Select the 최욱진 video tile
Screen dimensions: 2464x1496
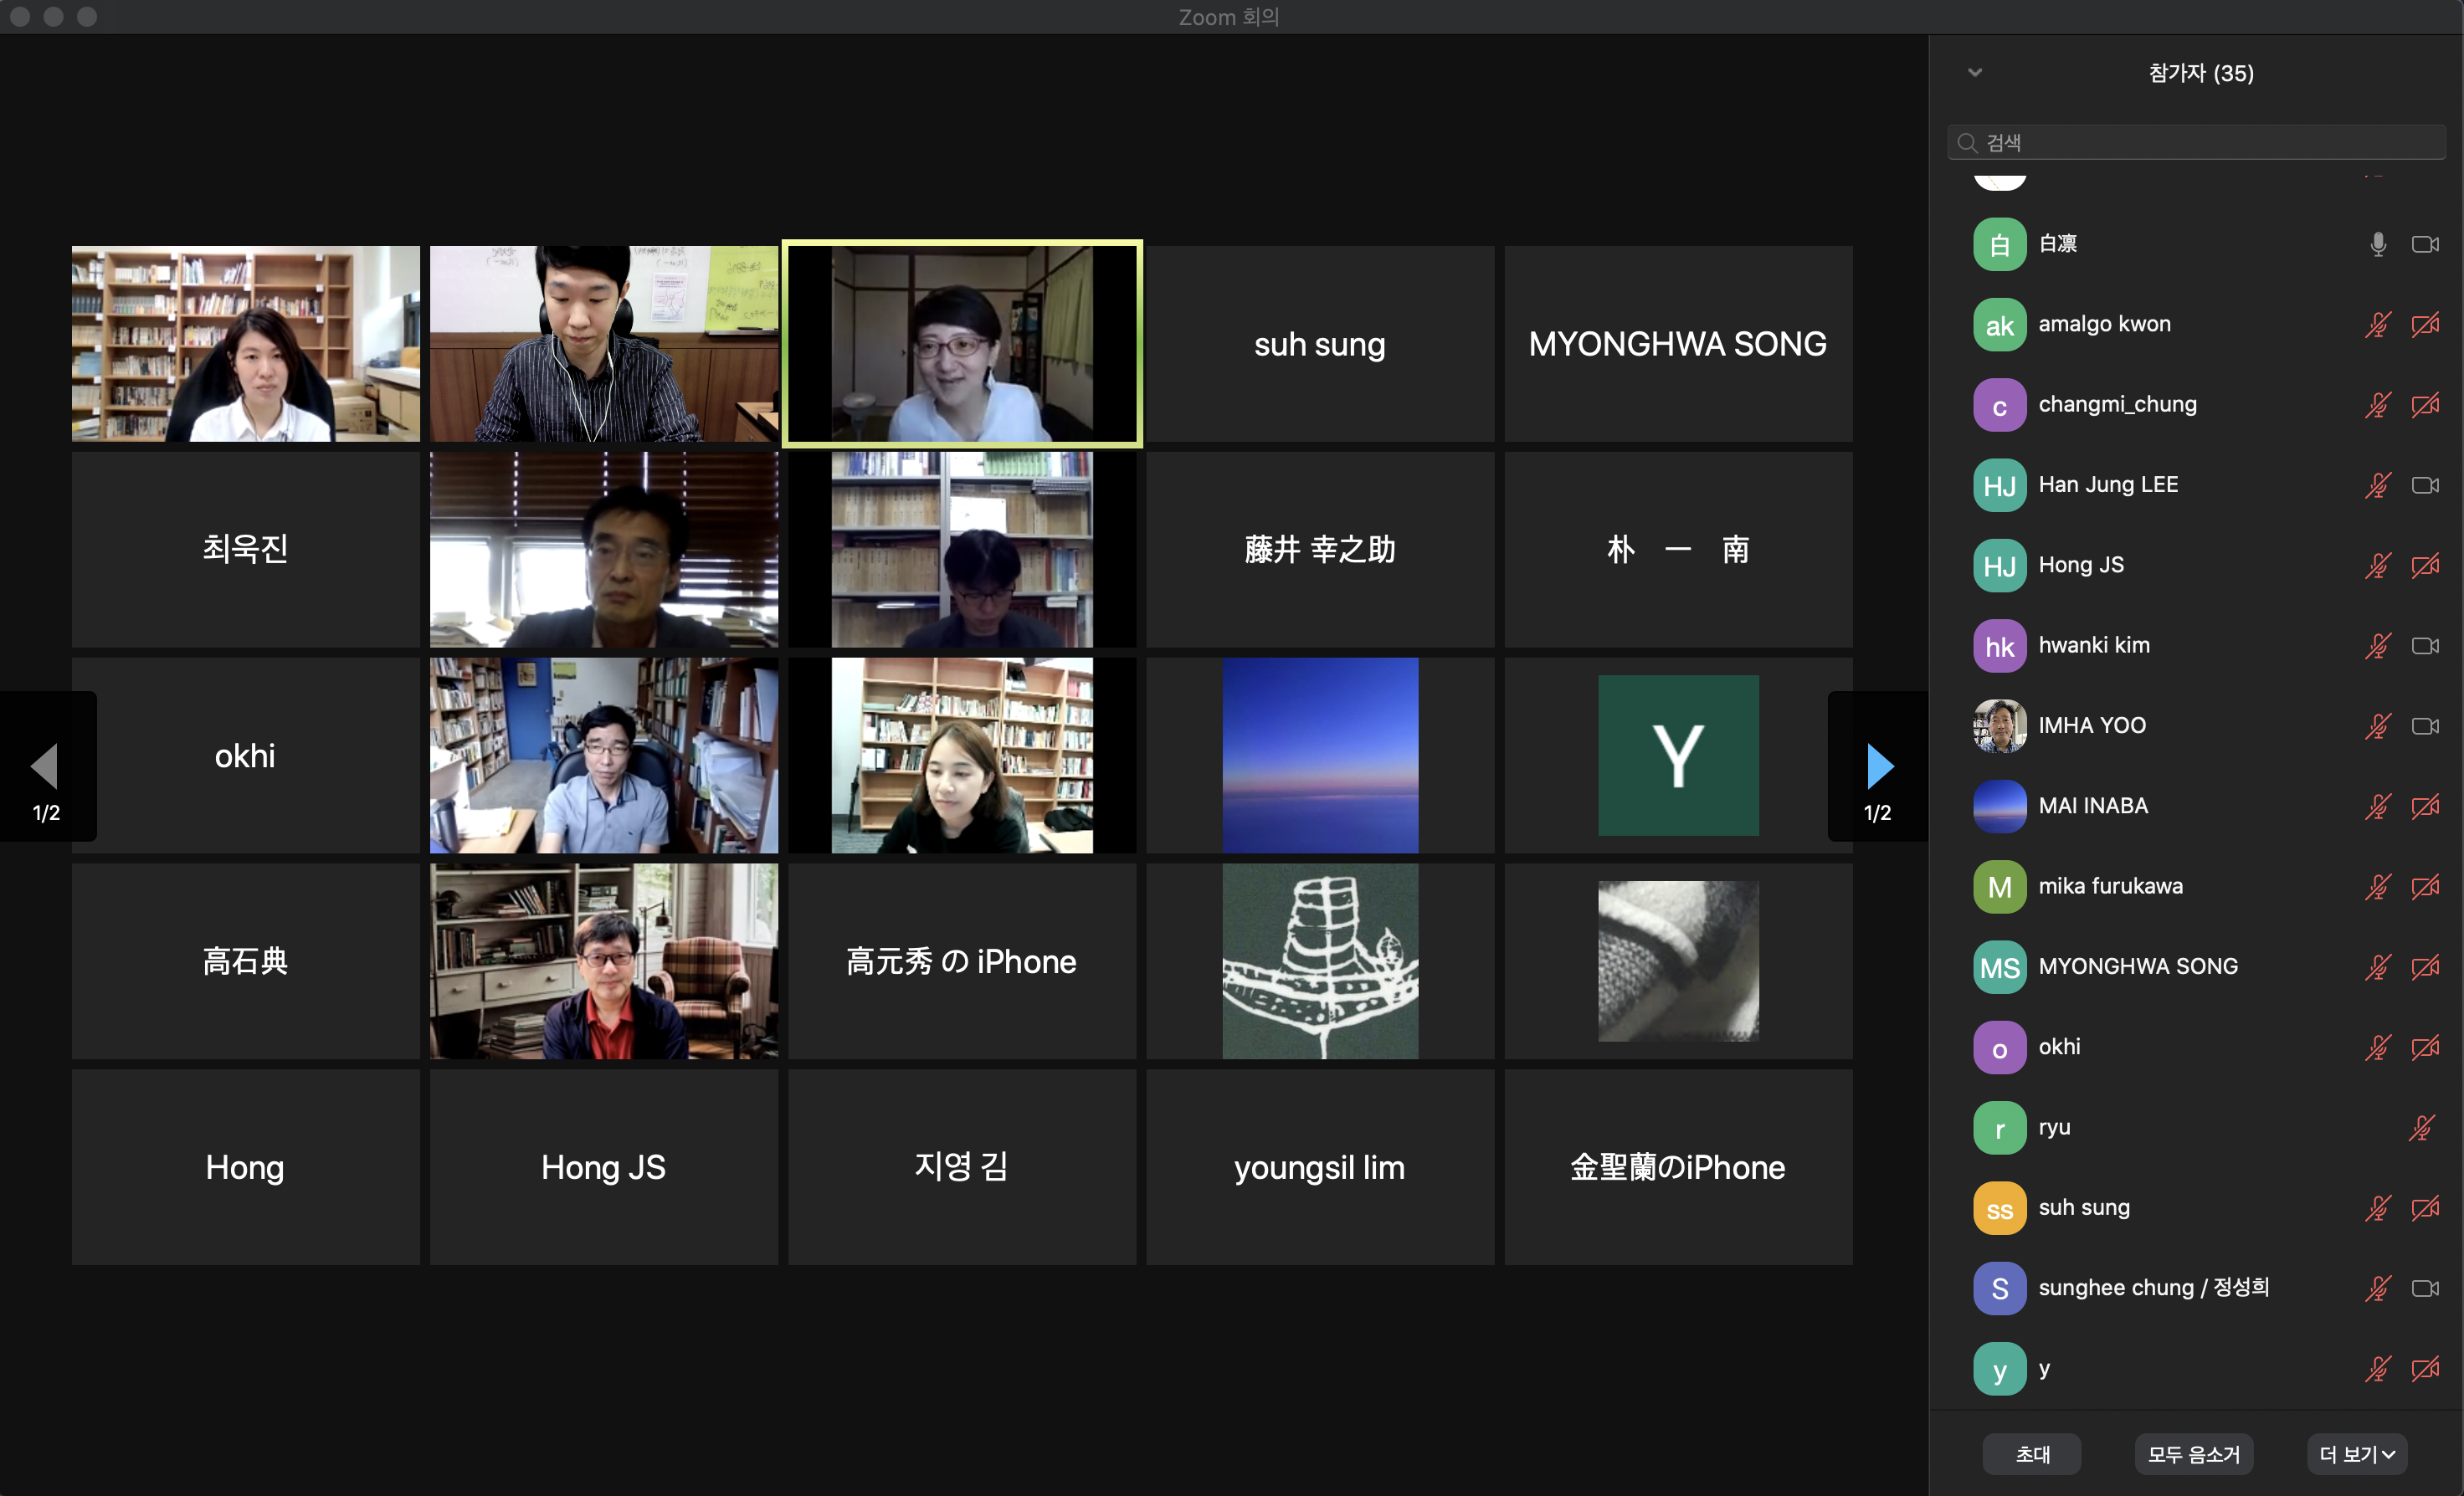245,549
